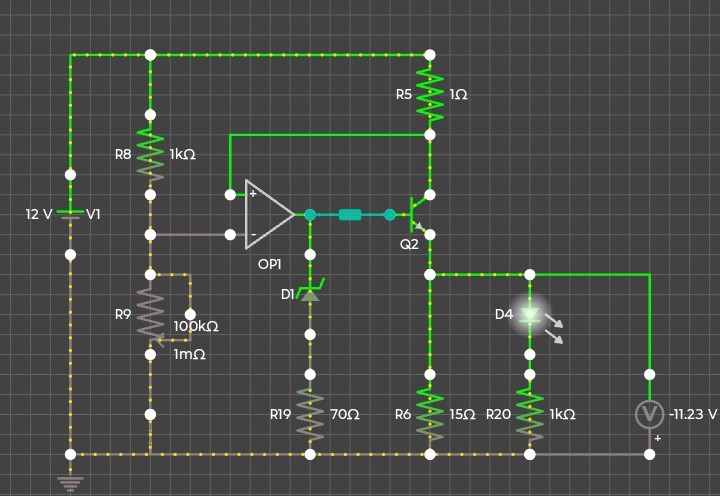The width and height of the screenshot is (720, 496).
Task: Click the R6 label text
Action: pyautogui.click(x=403, y=414)
